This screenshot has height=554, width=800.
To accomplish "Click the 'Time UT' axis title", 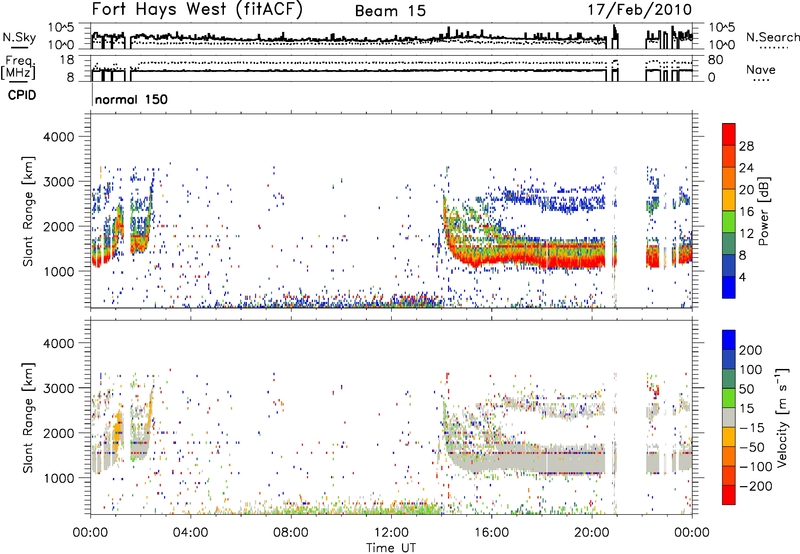I will click(391, 548).
